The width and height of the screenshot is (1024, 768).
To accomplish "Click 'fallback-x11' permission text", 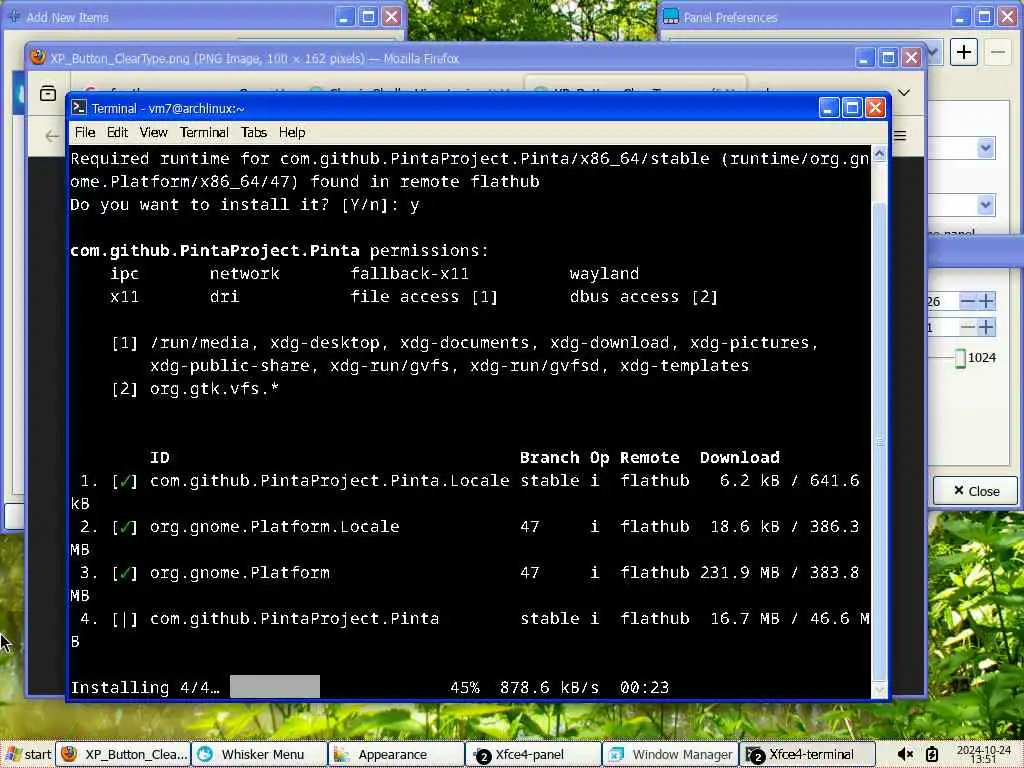I will pyautogui.click(x=409, y=274).
